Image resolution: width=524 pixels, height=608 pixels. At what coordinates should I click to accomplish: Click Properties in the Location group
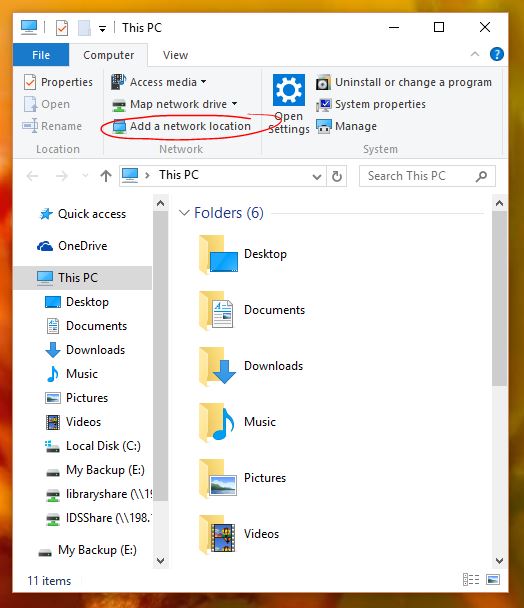pos(58,82)
